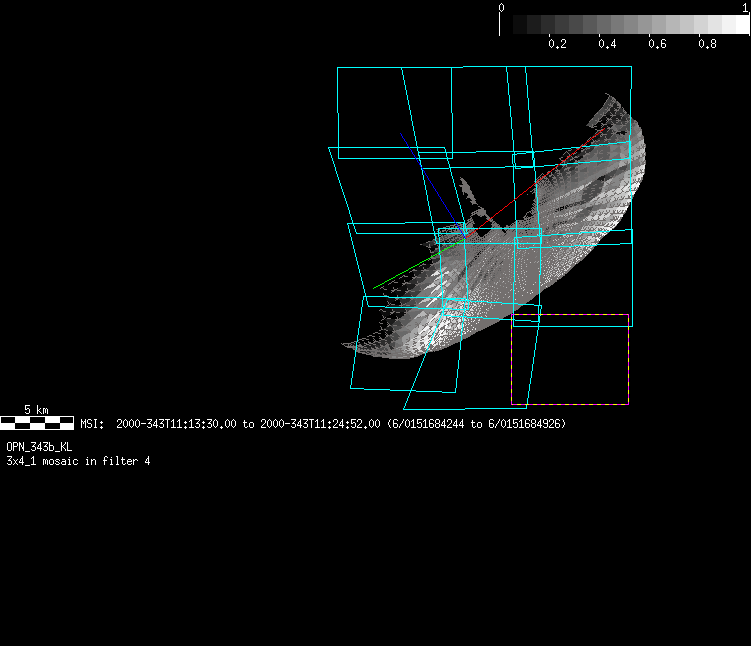Click the MSI start time 2000-343T11:13:30.00

click(177, 424)
